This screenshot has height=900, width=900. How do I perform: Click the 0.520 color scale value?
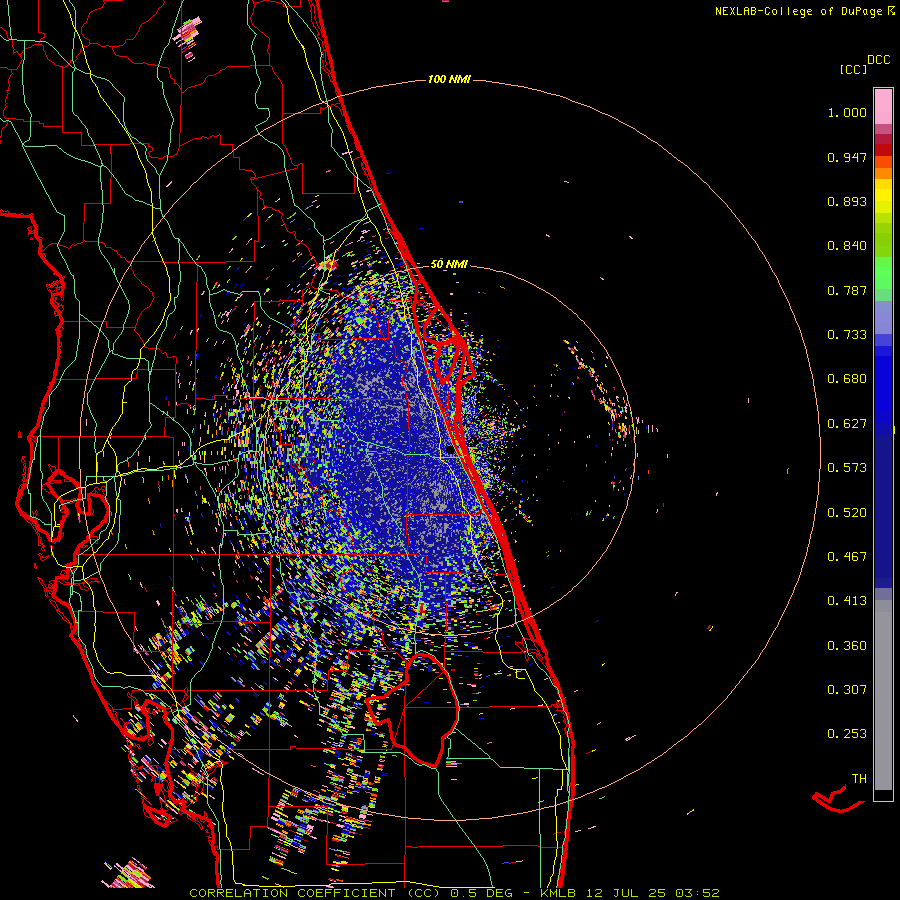click(847, 513)
